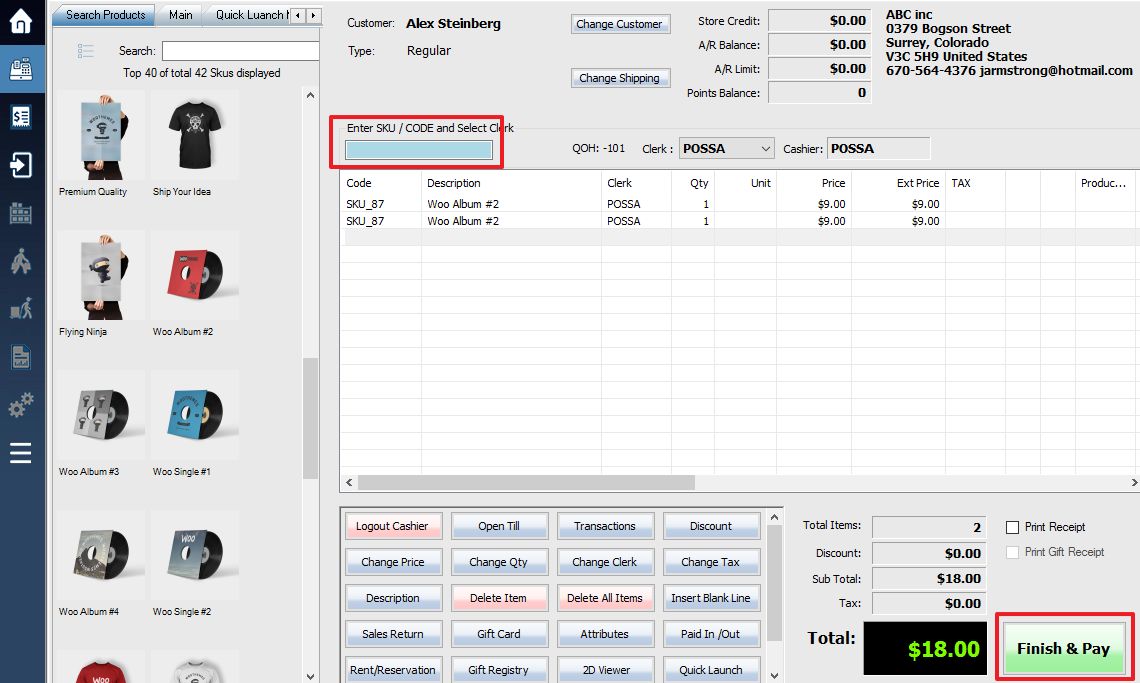1140x683 pixels.
Task: Click the Attributes button
Action: [605, 634]
